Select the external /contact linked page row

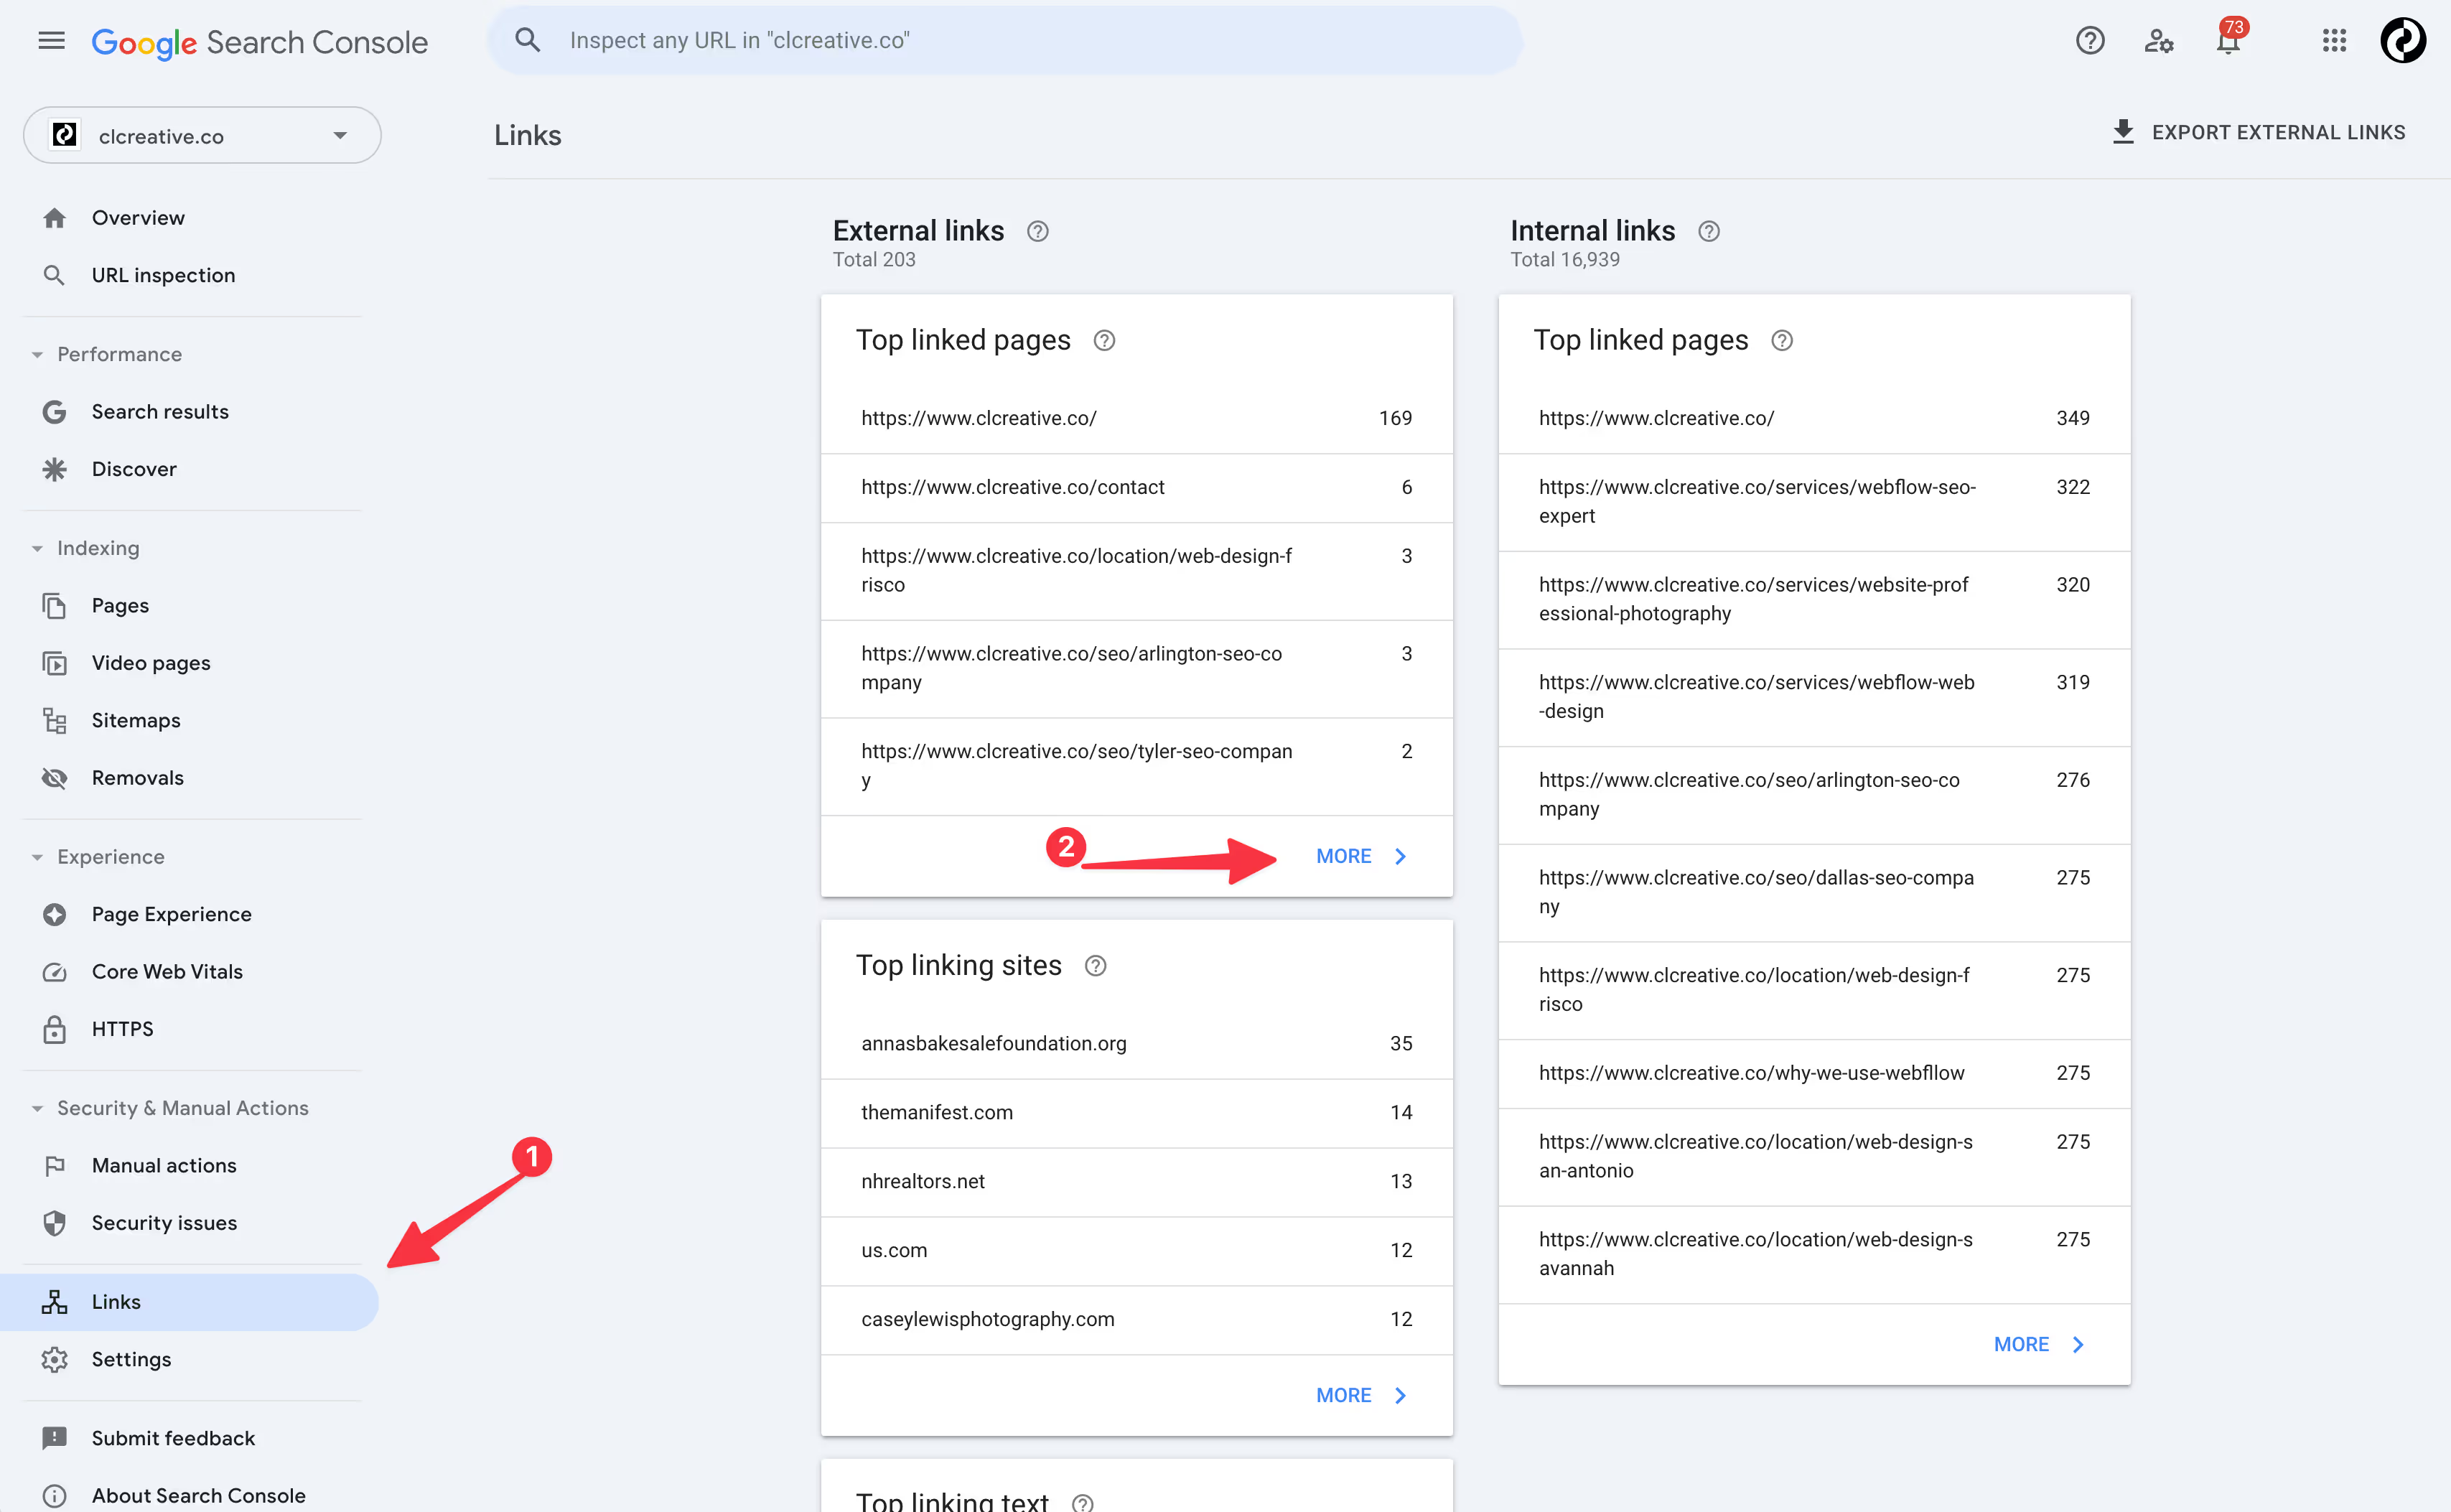pyautogui.click(x=1136, y=487)
